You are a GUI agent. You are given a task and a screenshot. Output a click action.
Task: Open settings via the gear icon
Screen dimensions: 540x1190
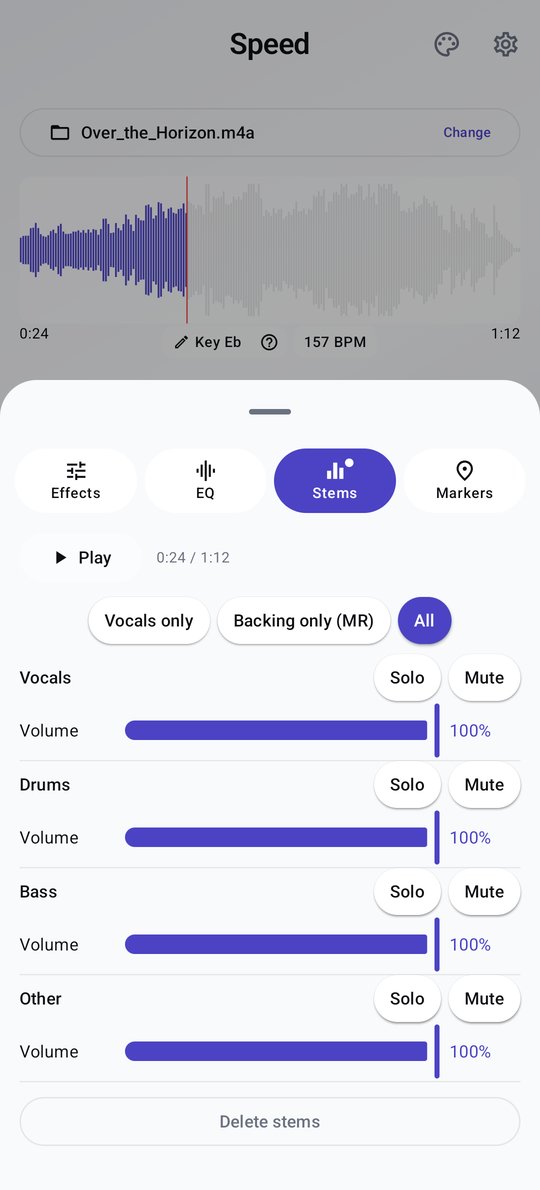coord(505,44)
